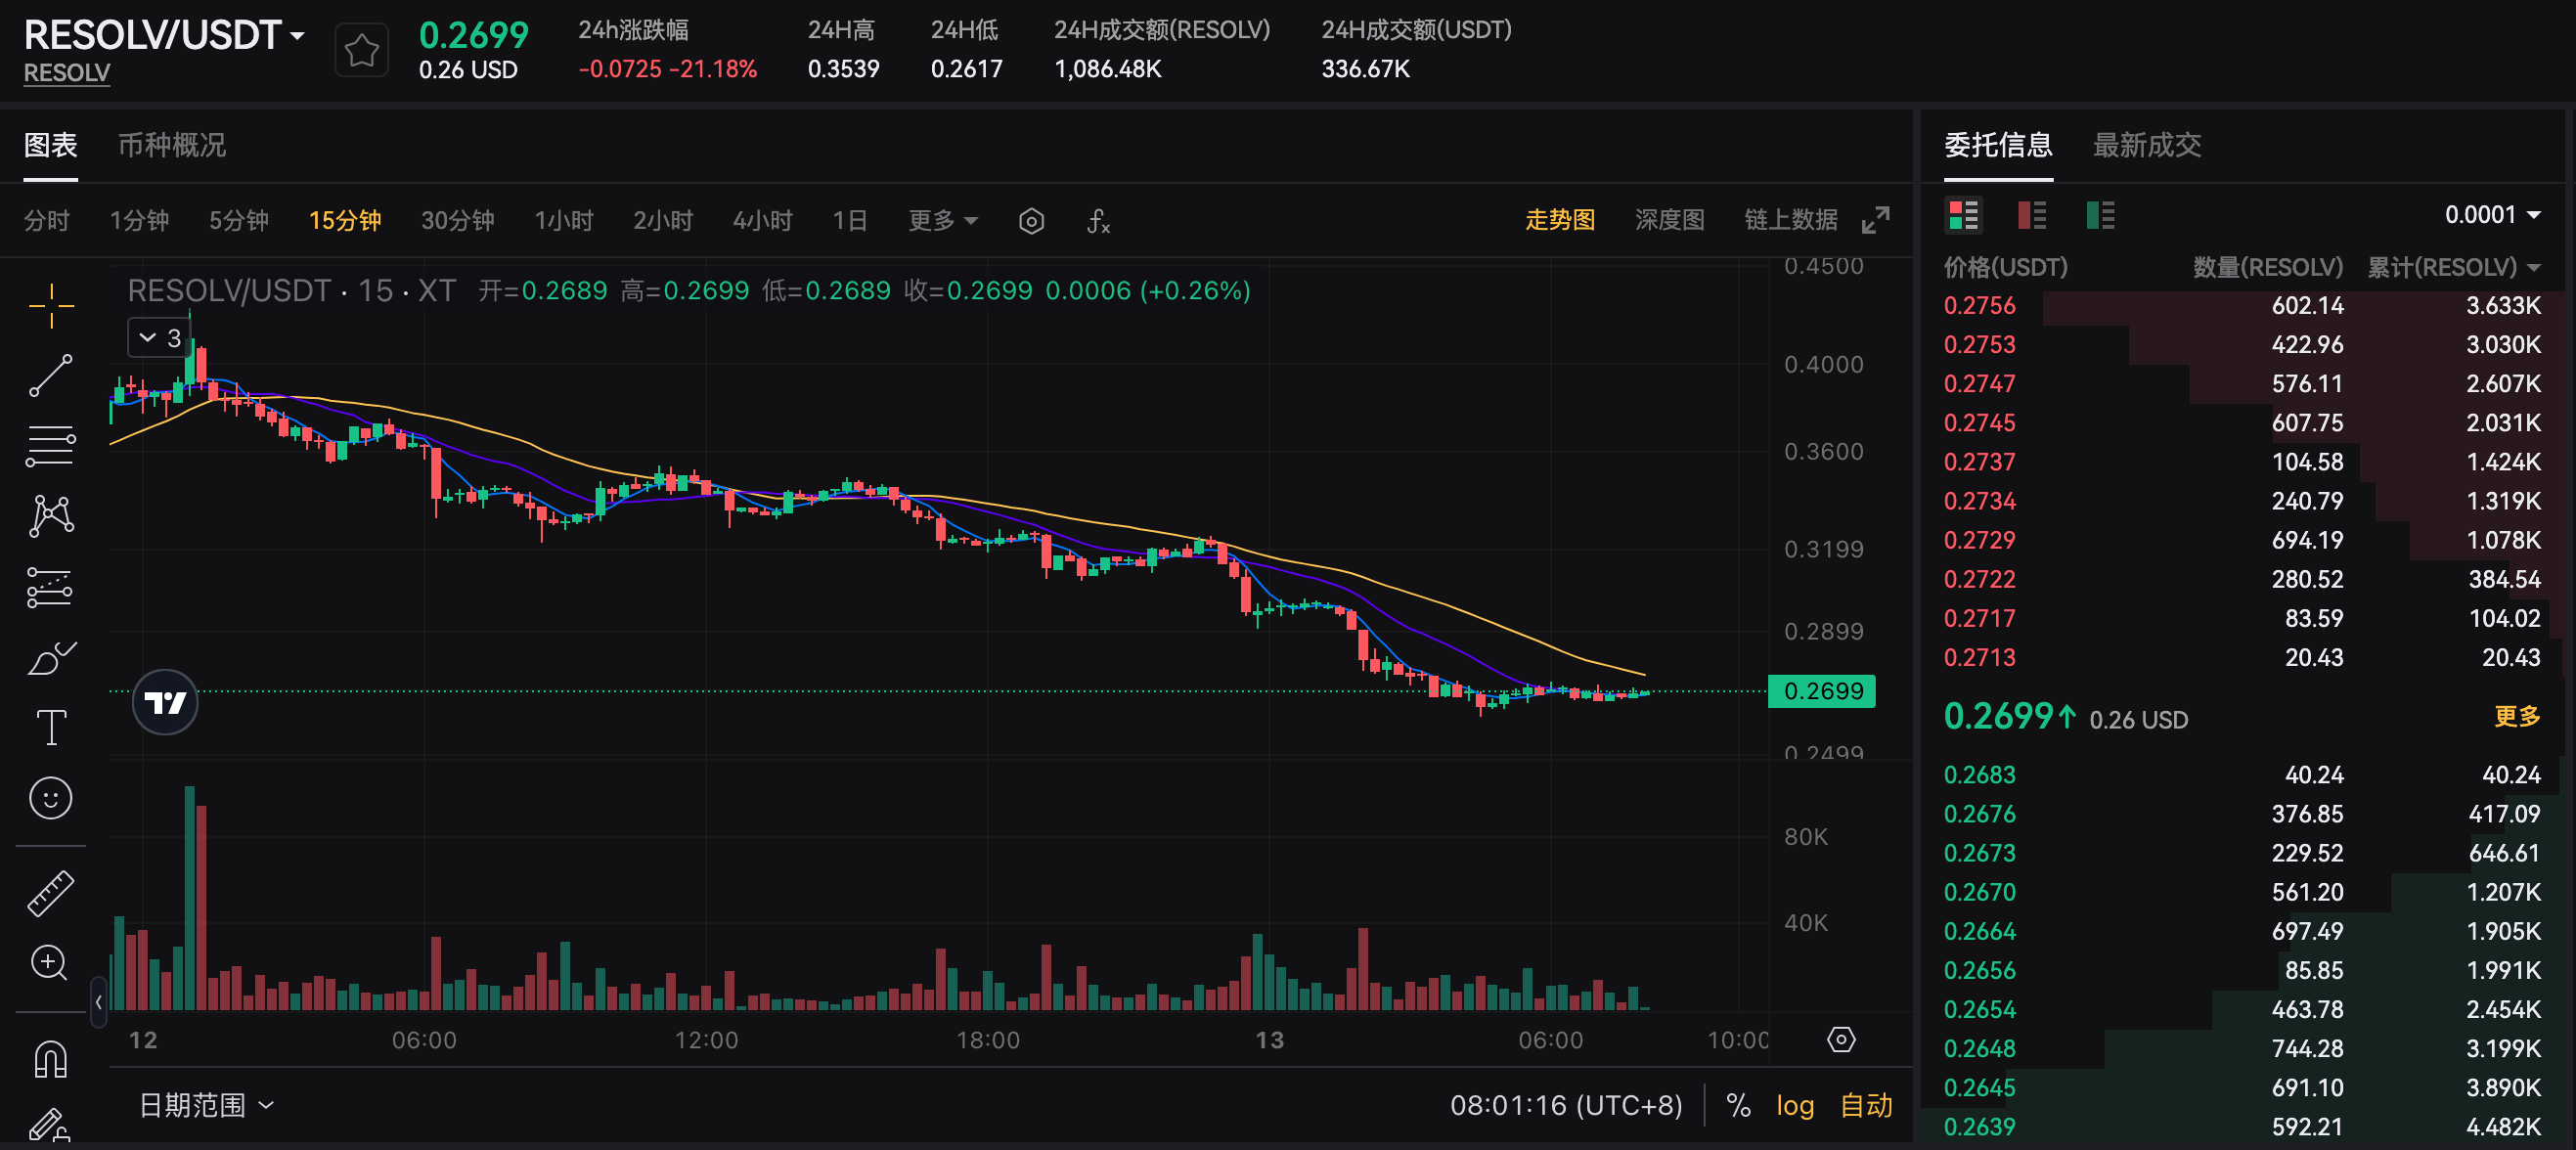This screenshot has height=1150, width=2576.
Task: Click ask price 0.2713 row
Action: tap(2242, 657)
